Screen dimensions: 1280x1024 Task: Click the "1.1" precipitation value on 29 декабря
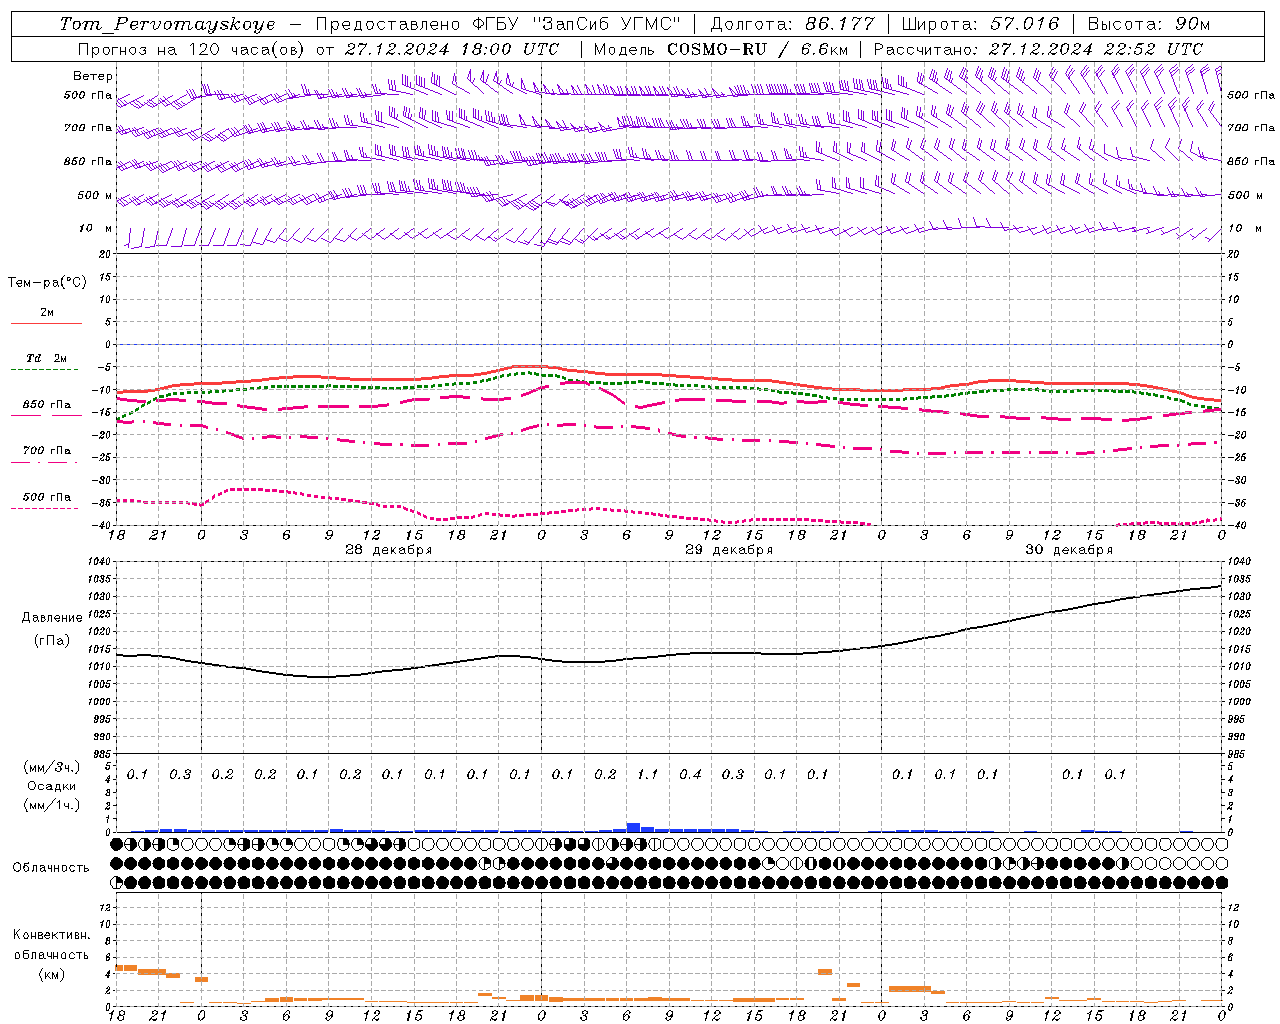(648, 775)
